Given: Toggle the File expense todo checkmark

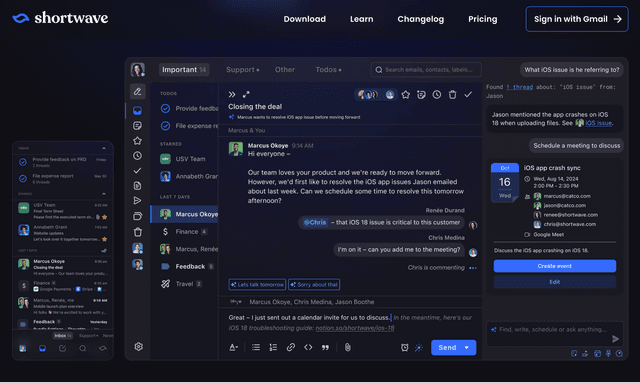Looking at the screenshot, I should (165, 126).
